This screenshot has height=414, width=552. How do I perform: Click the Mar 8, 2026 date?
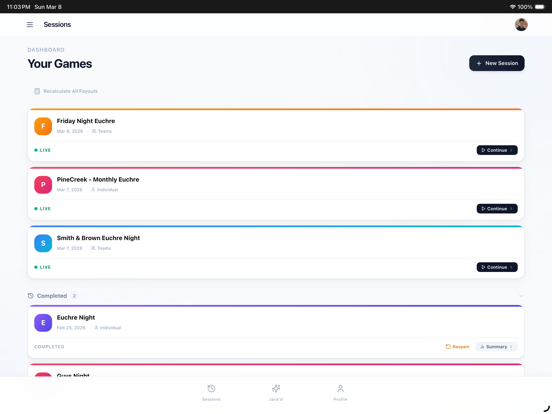coord(70,131)
